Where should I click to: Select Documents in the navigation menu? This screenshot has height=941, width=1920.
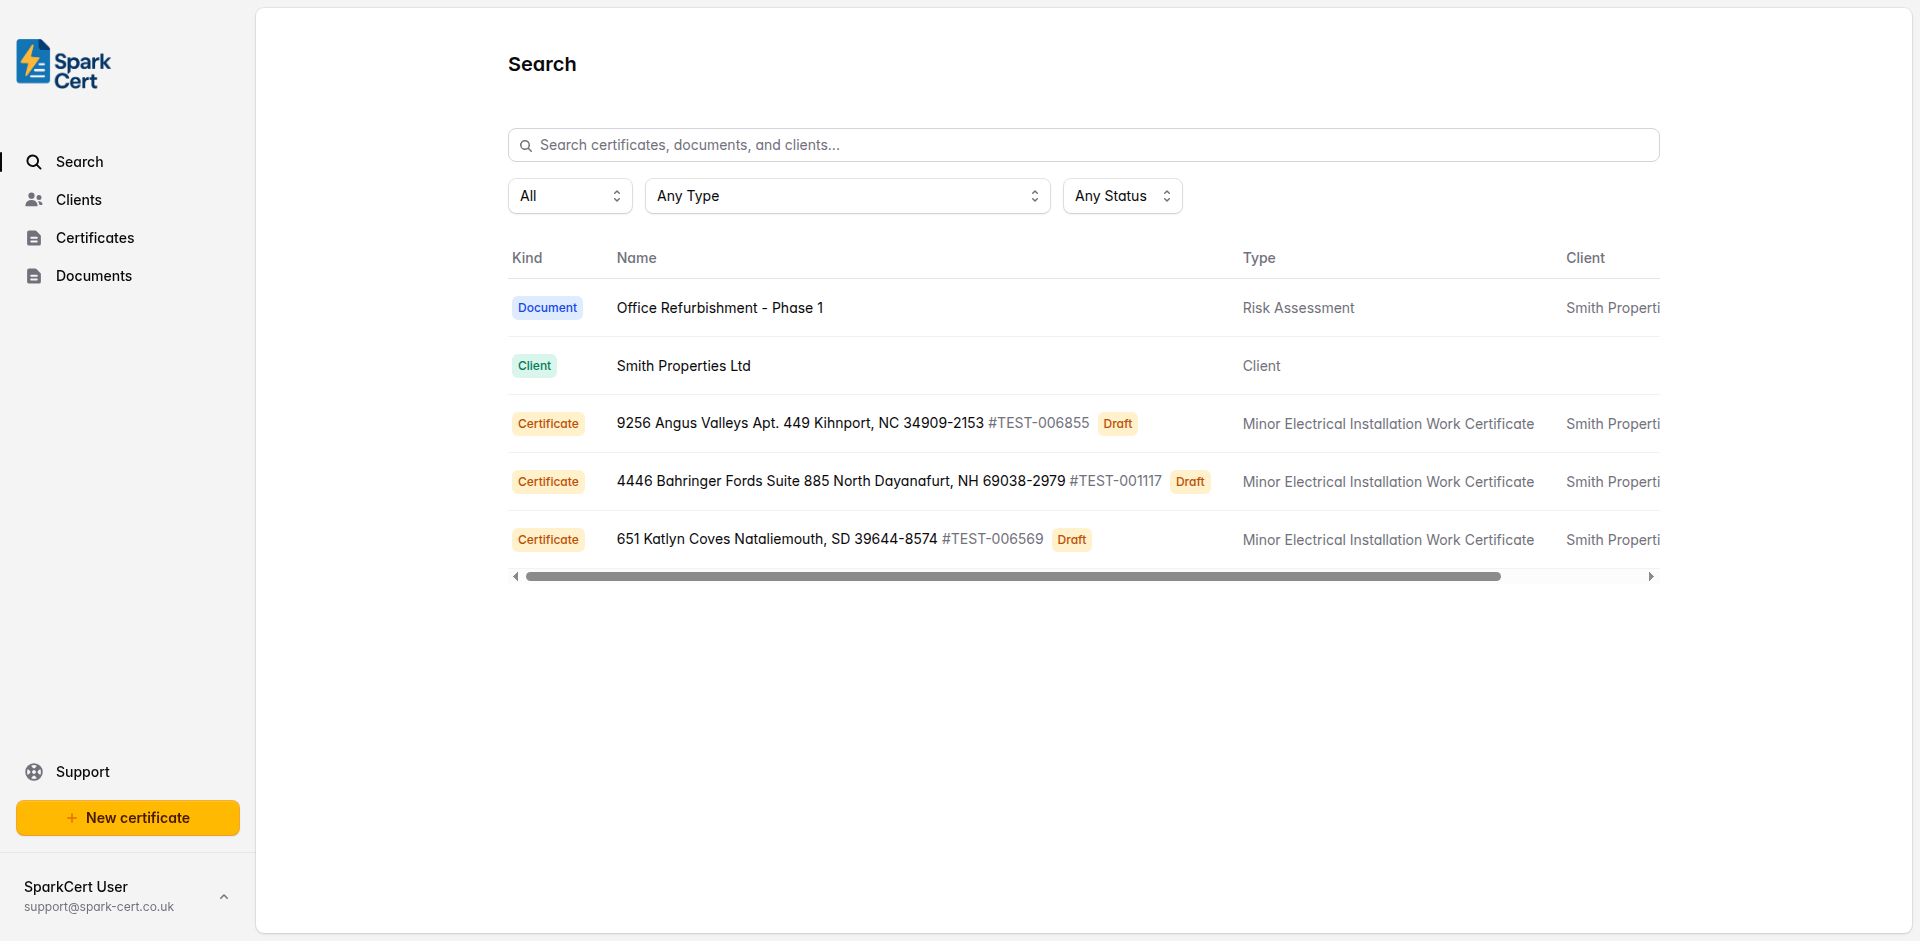click(x=93, y=275)
